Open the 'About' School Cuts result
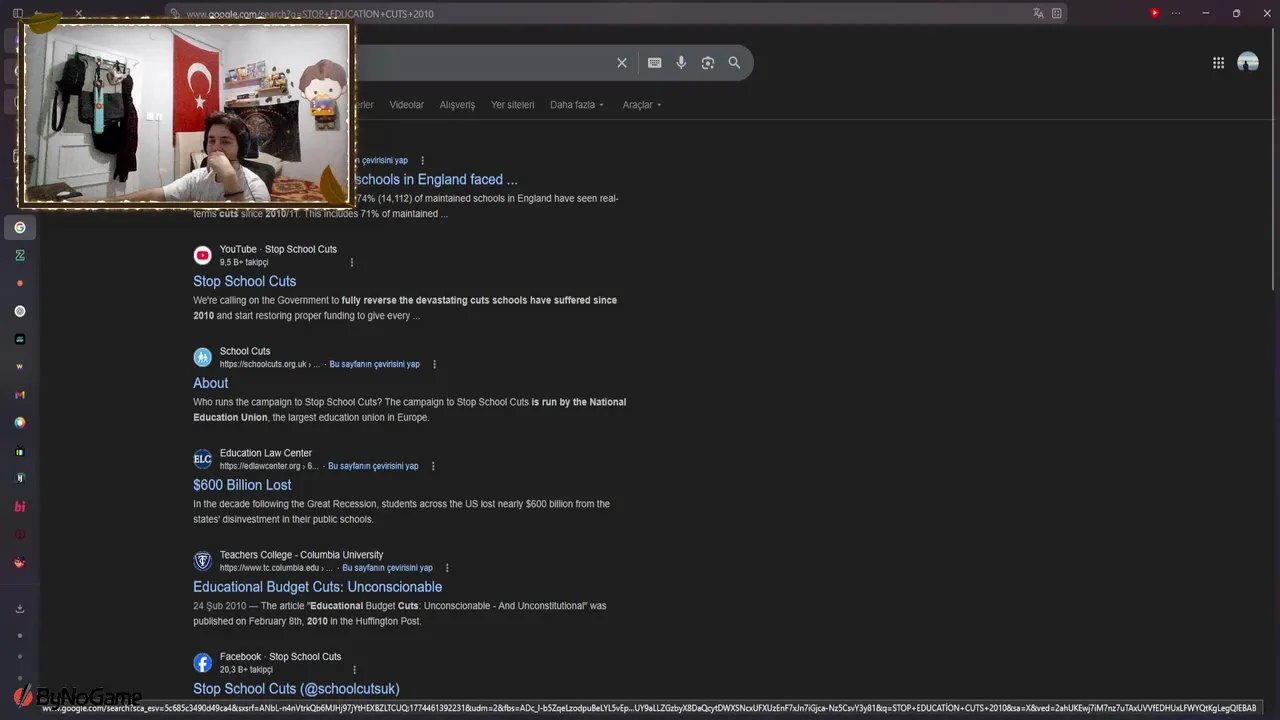This screenshot has width=1280, height=720. (210, 383)
